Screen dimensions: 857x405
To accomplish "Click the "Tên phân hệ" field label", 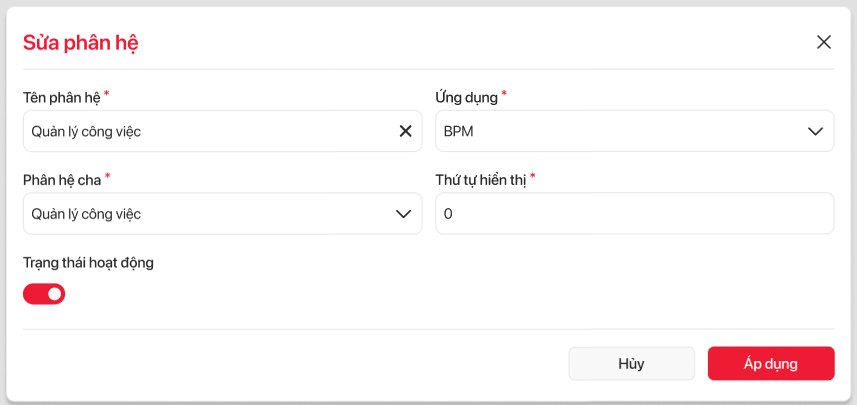I will click(60, 97).
